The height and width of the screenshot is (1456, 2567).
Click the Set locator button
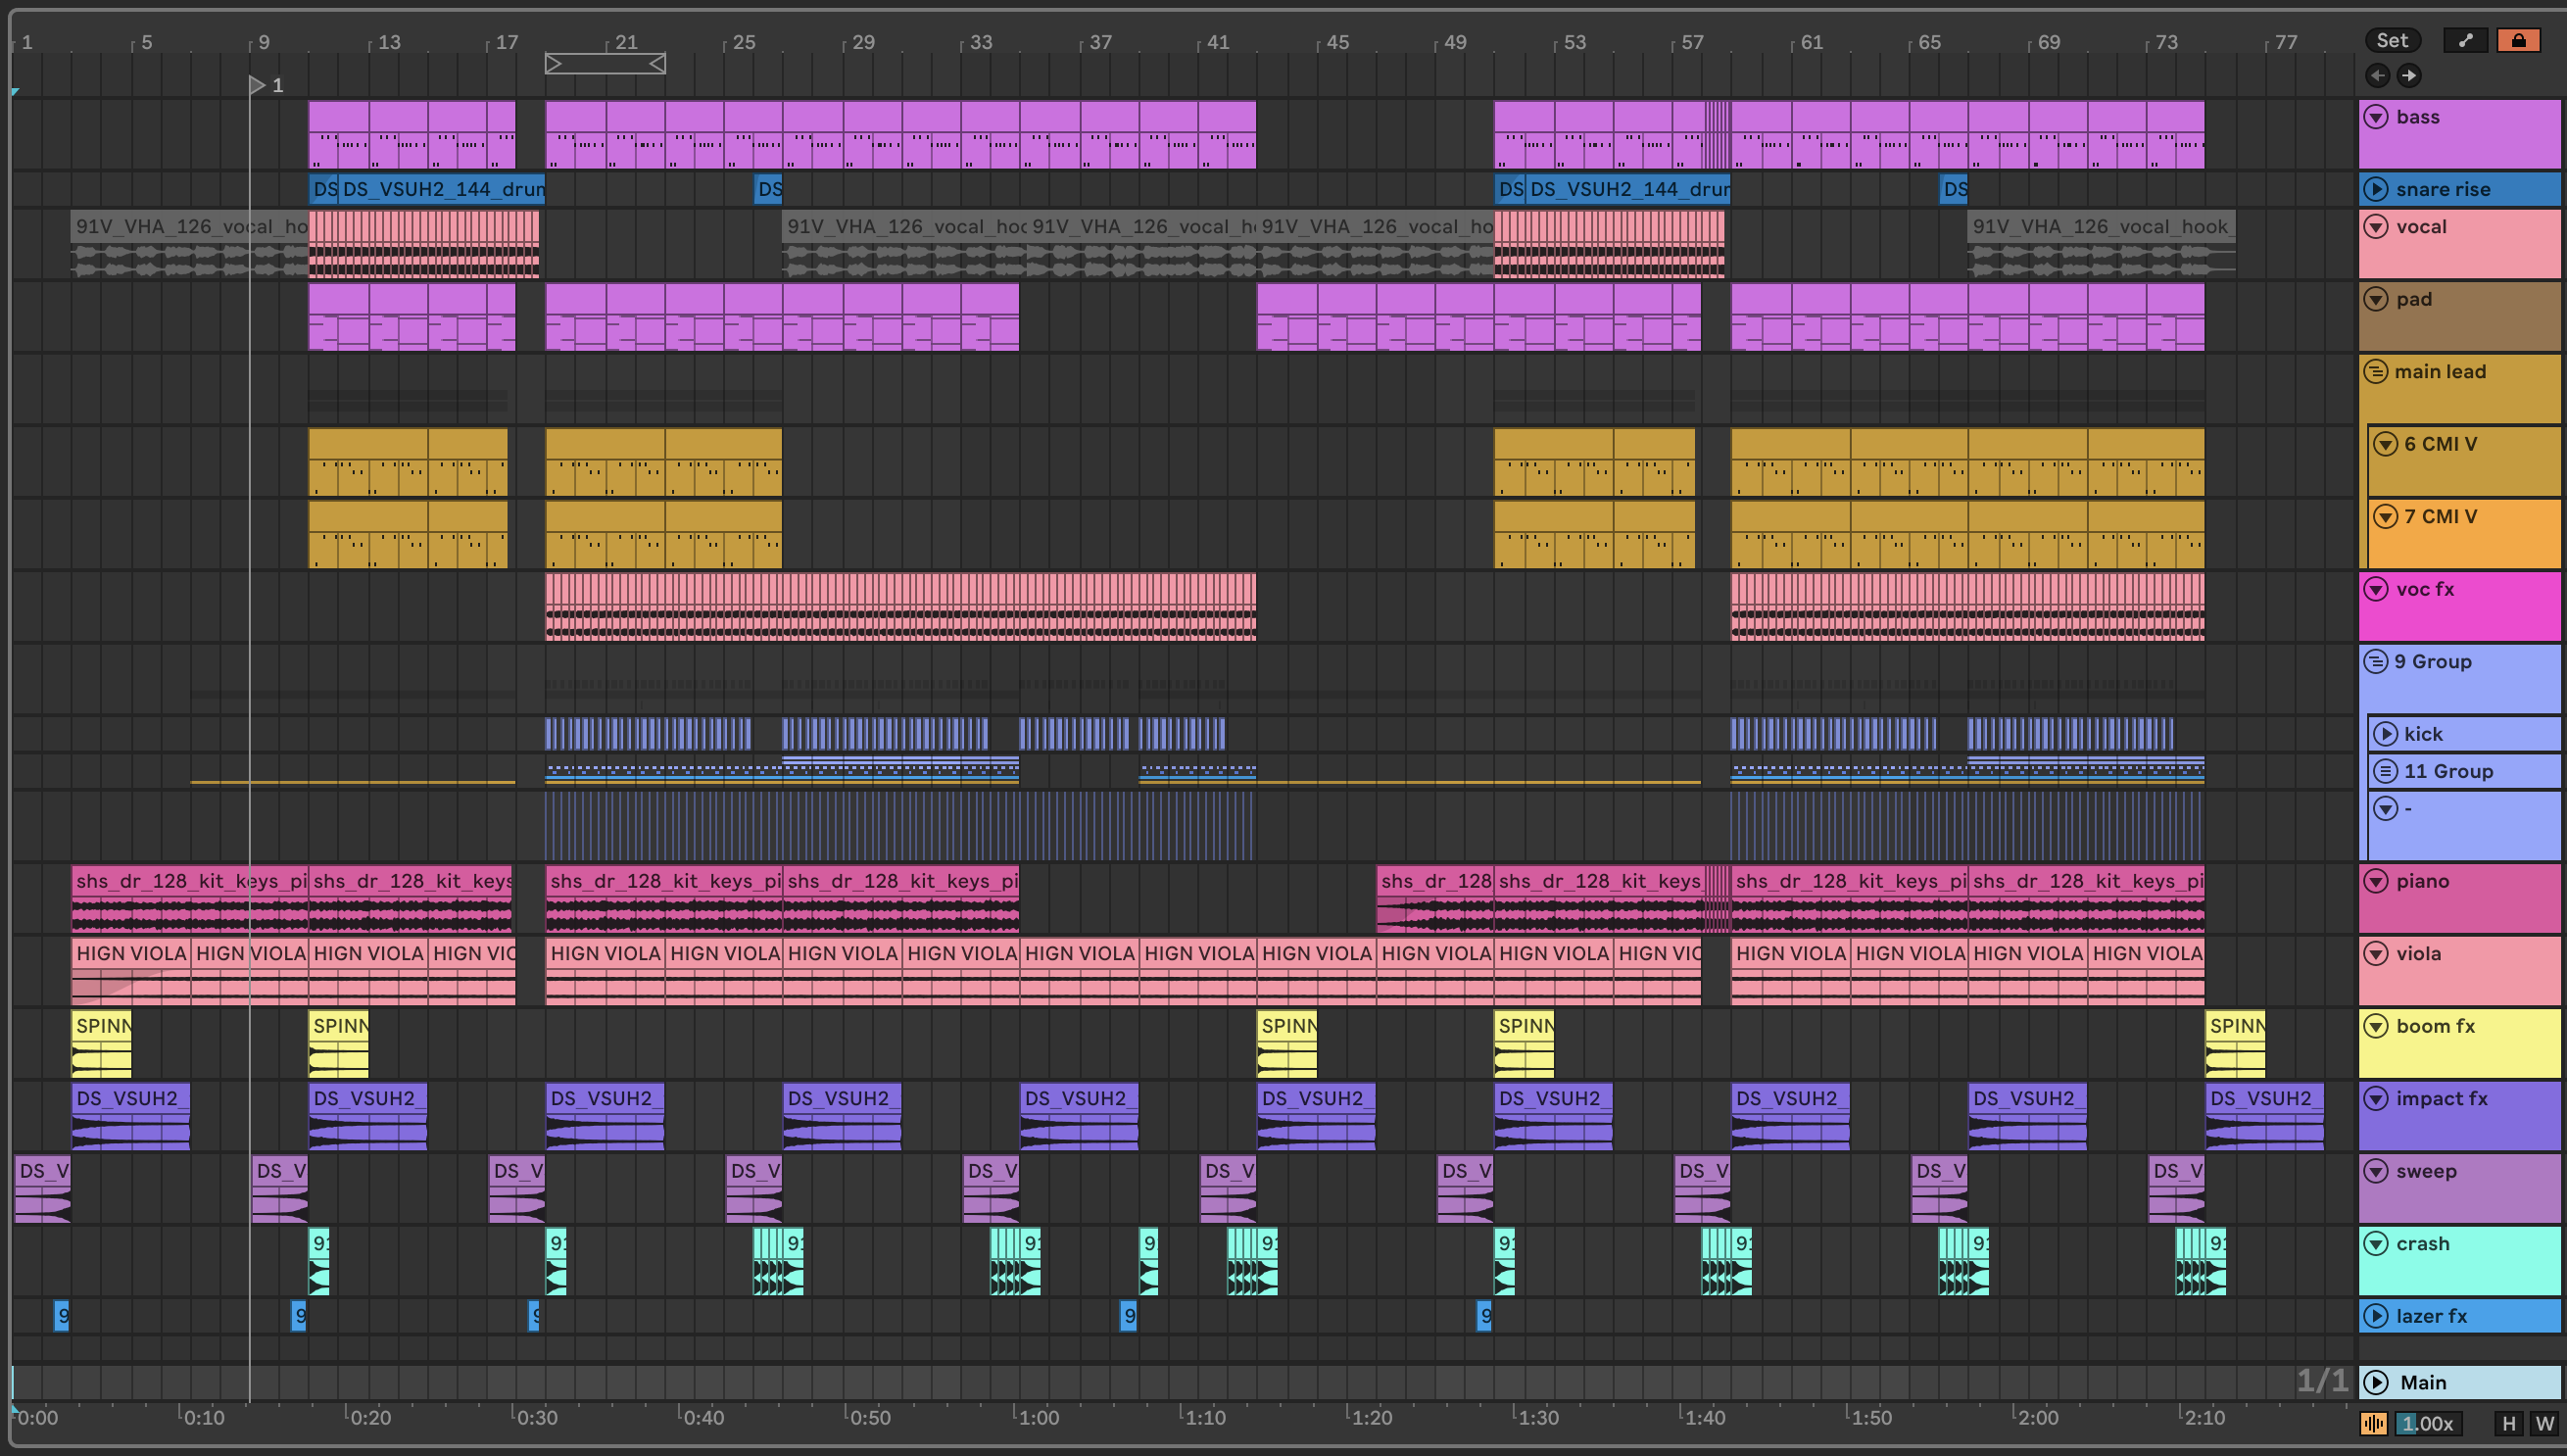2392,40
